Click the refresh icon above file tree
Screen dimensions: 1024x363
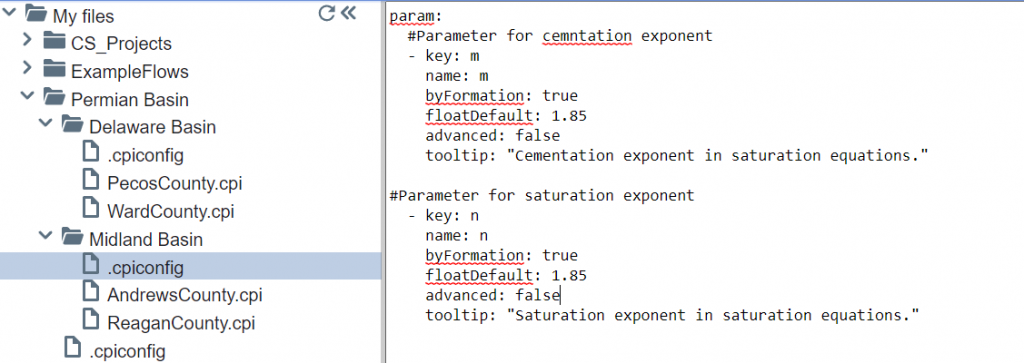click(x=327, y=13)
